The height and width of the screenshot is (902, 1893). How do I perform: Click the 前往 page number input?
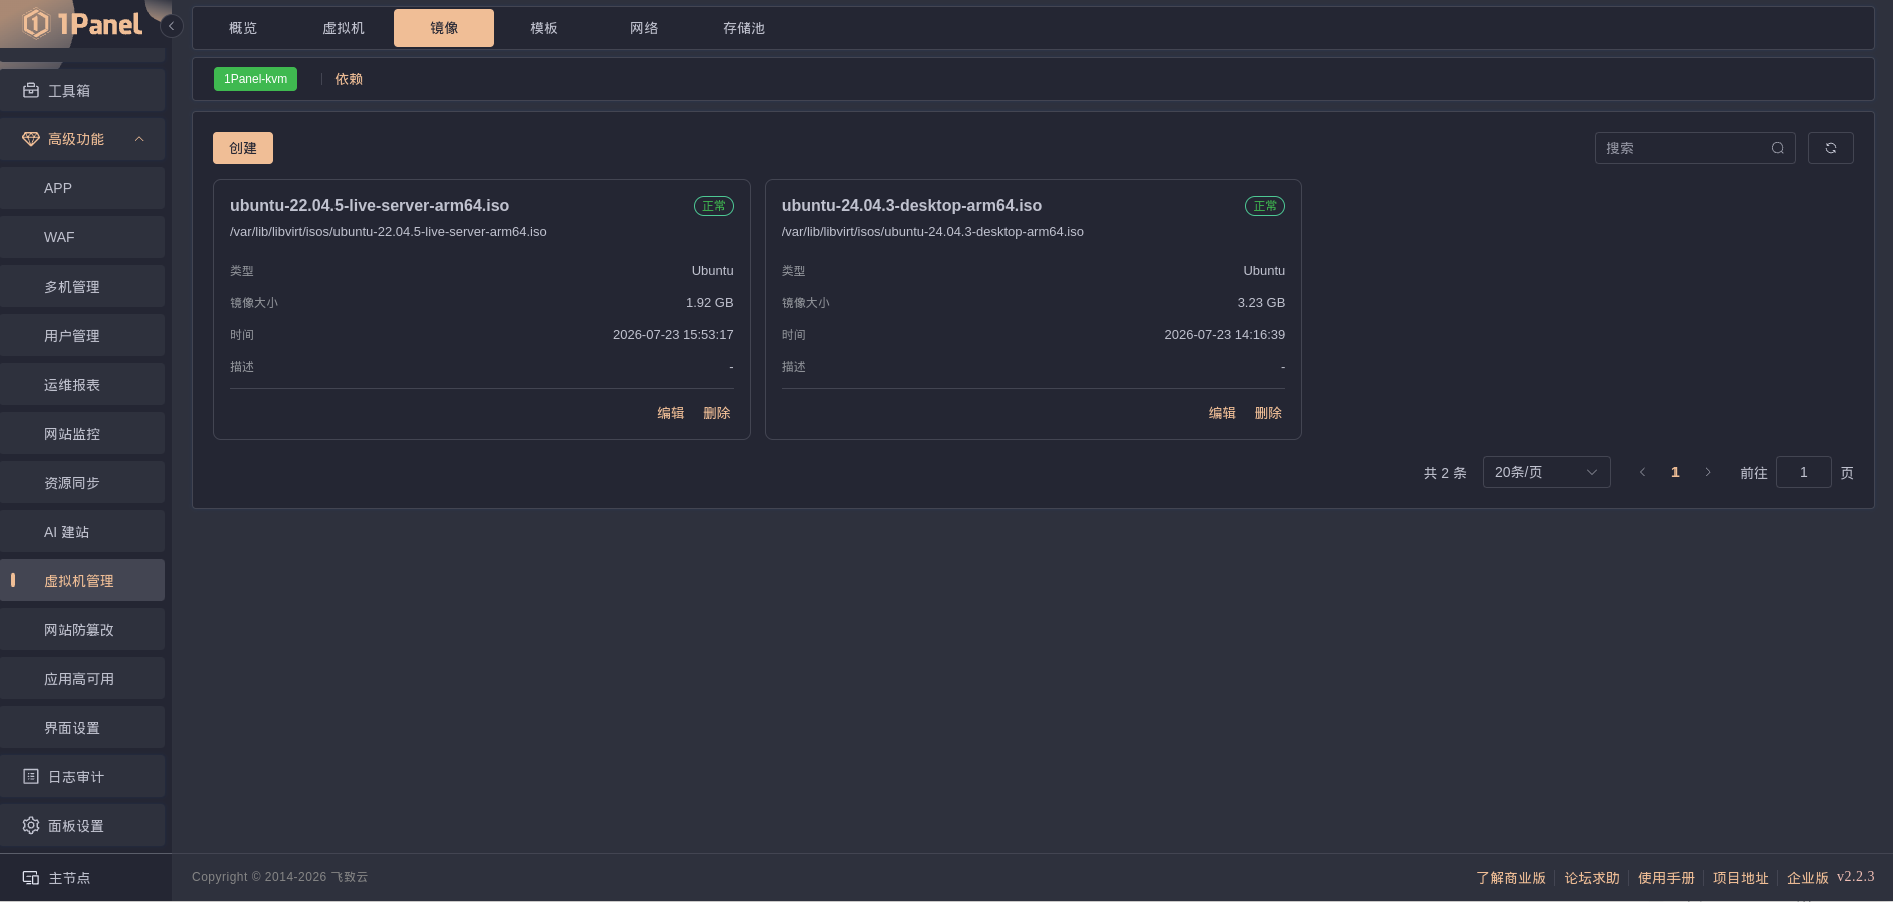pos(1804,472)
